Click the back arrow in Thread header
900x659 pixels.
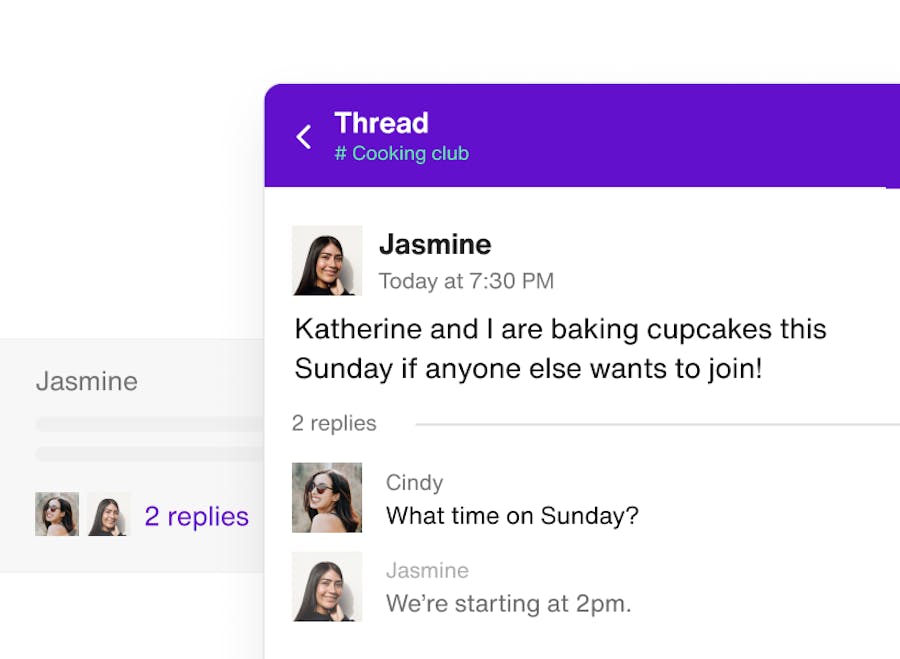click(x=304, y=137)
